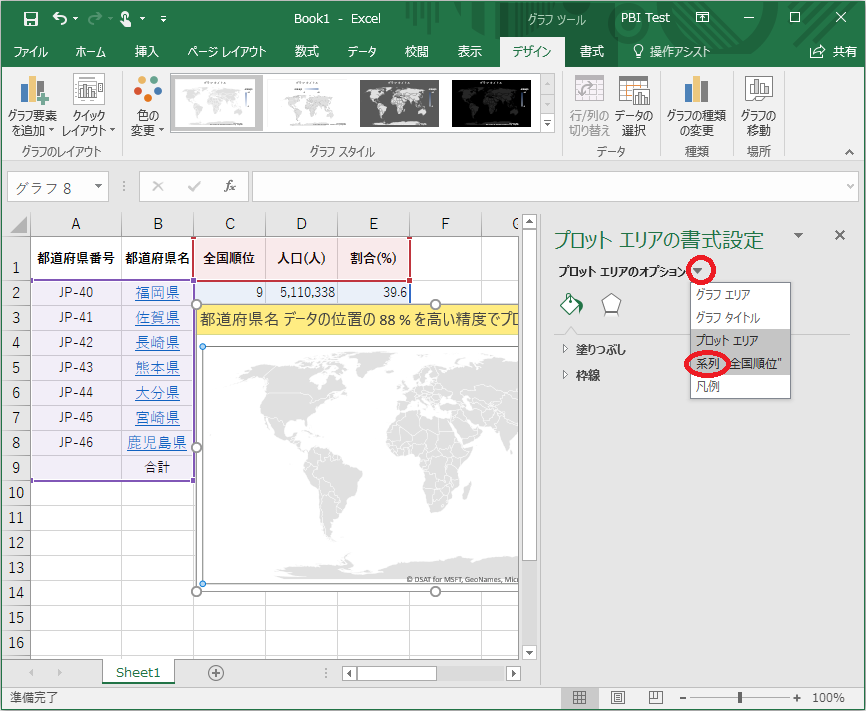
Task: Open プロットエリアのオプション dropdown arrow
Action: point(699,271)
